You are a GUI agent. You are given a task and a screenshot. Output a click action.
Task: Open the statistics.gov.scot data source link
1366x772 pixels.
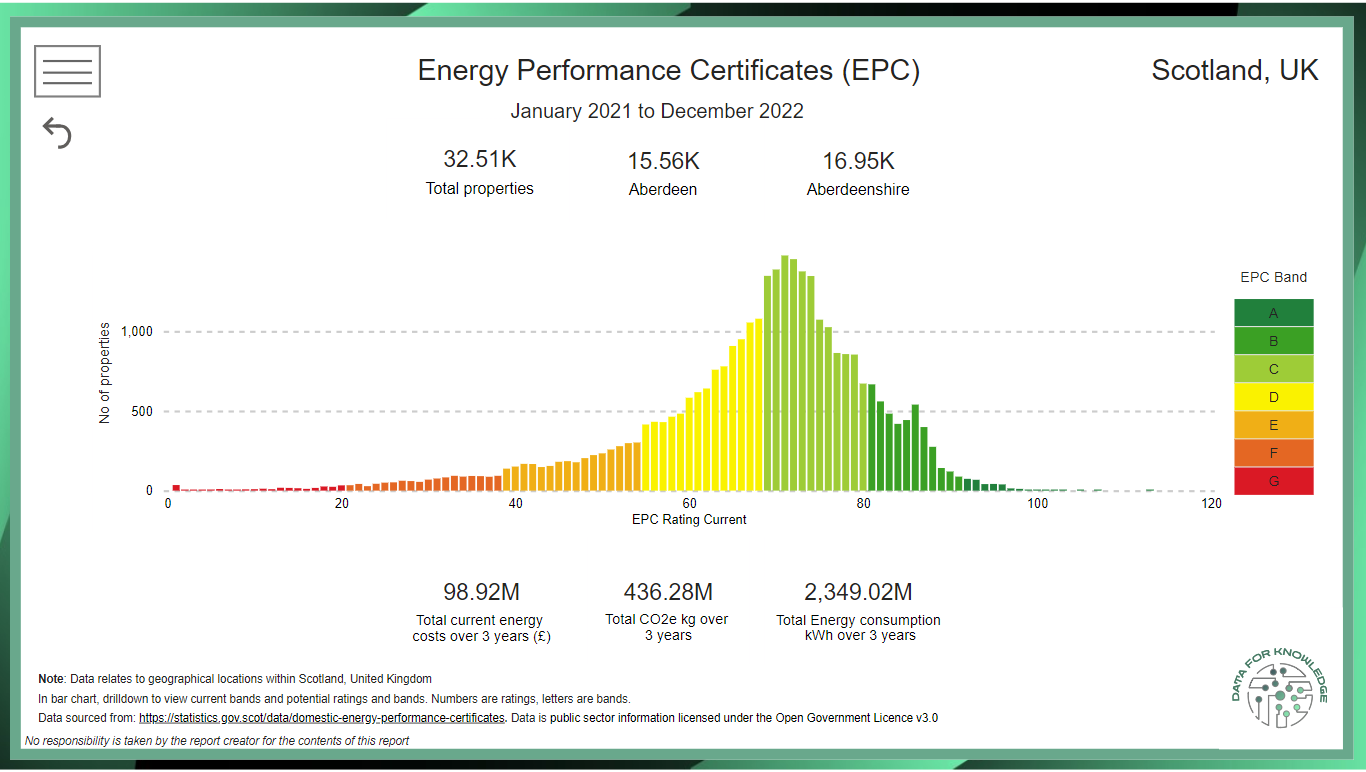point(321,718)
